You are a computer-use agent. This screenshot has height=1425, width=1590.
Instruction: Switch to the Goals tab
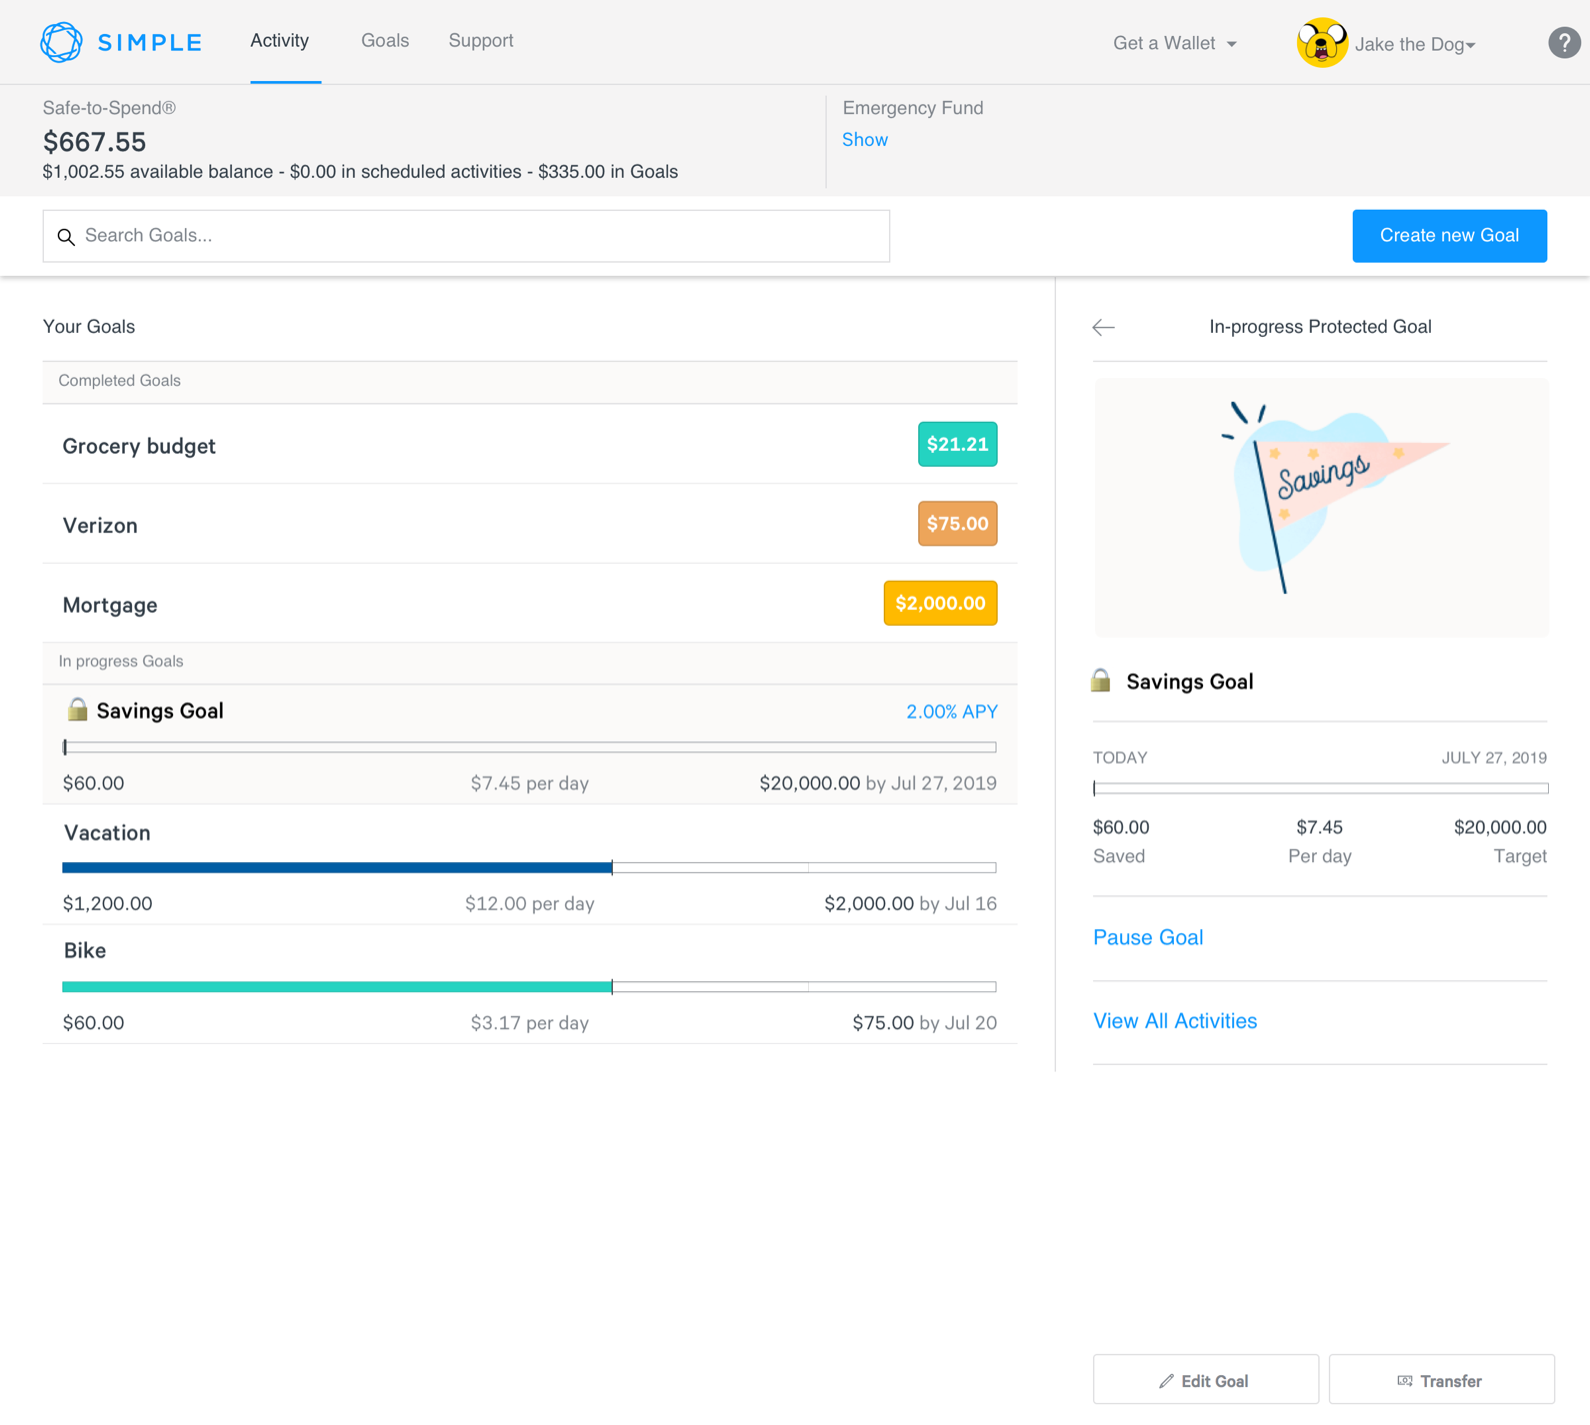384,41
